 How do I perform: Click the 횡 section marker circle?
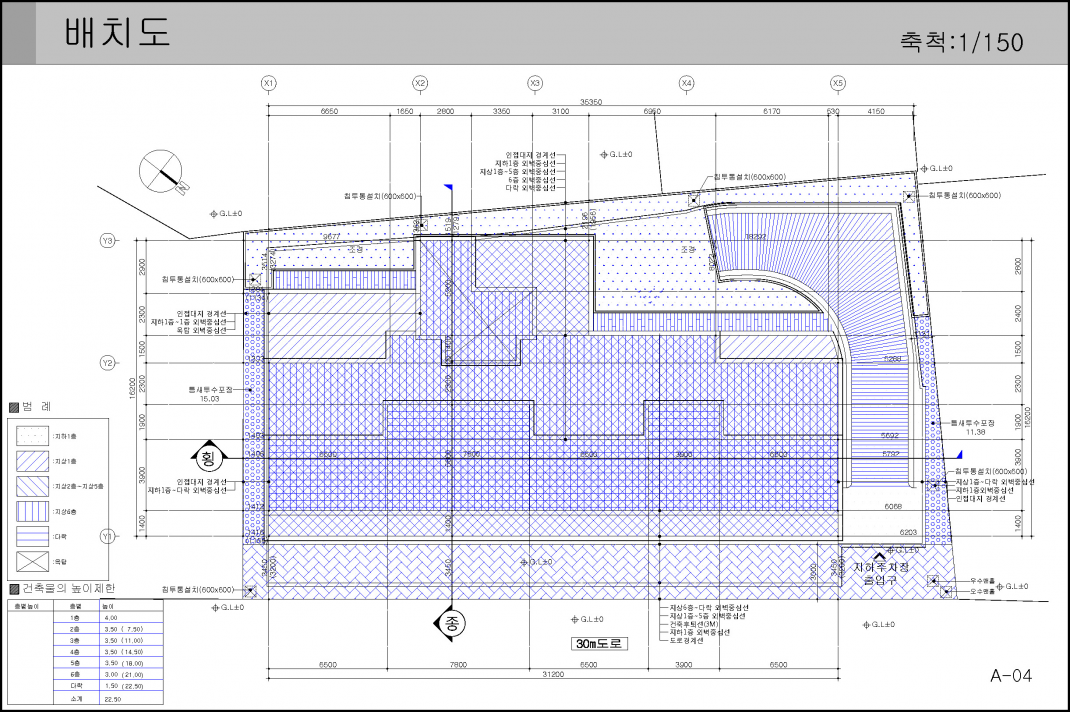click(x=208, y=456)
